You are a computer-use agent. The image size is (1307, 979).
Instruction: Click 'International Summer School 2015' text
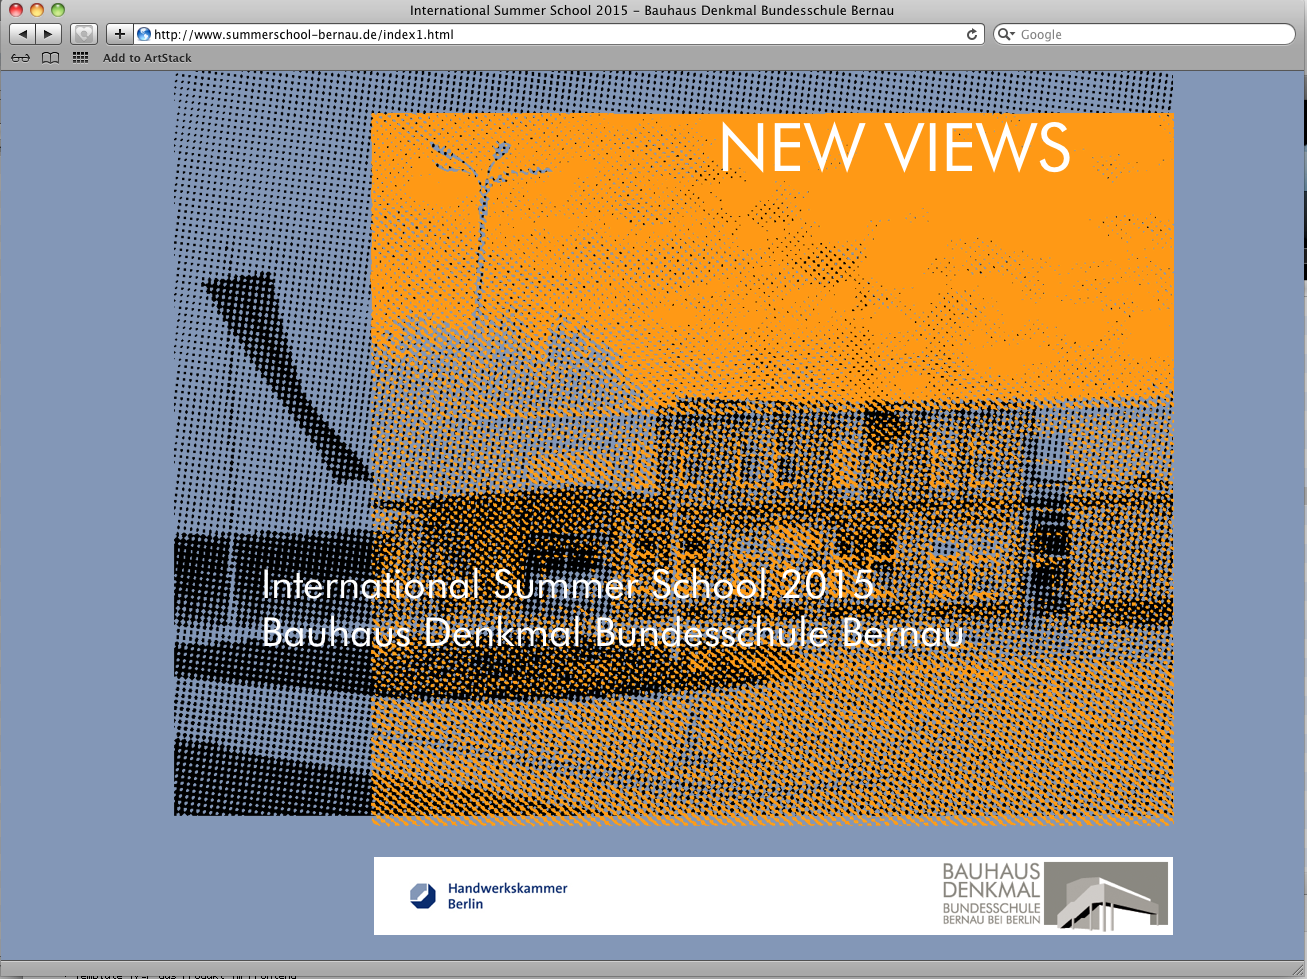(x=567, y=585)
